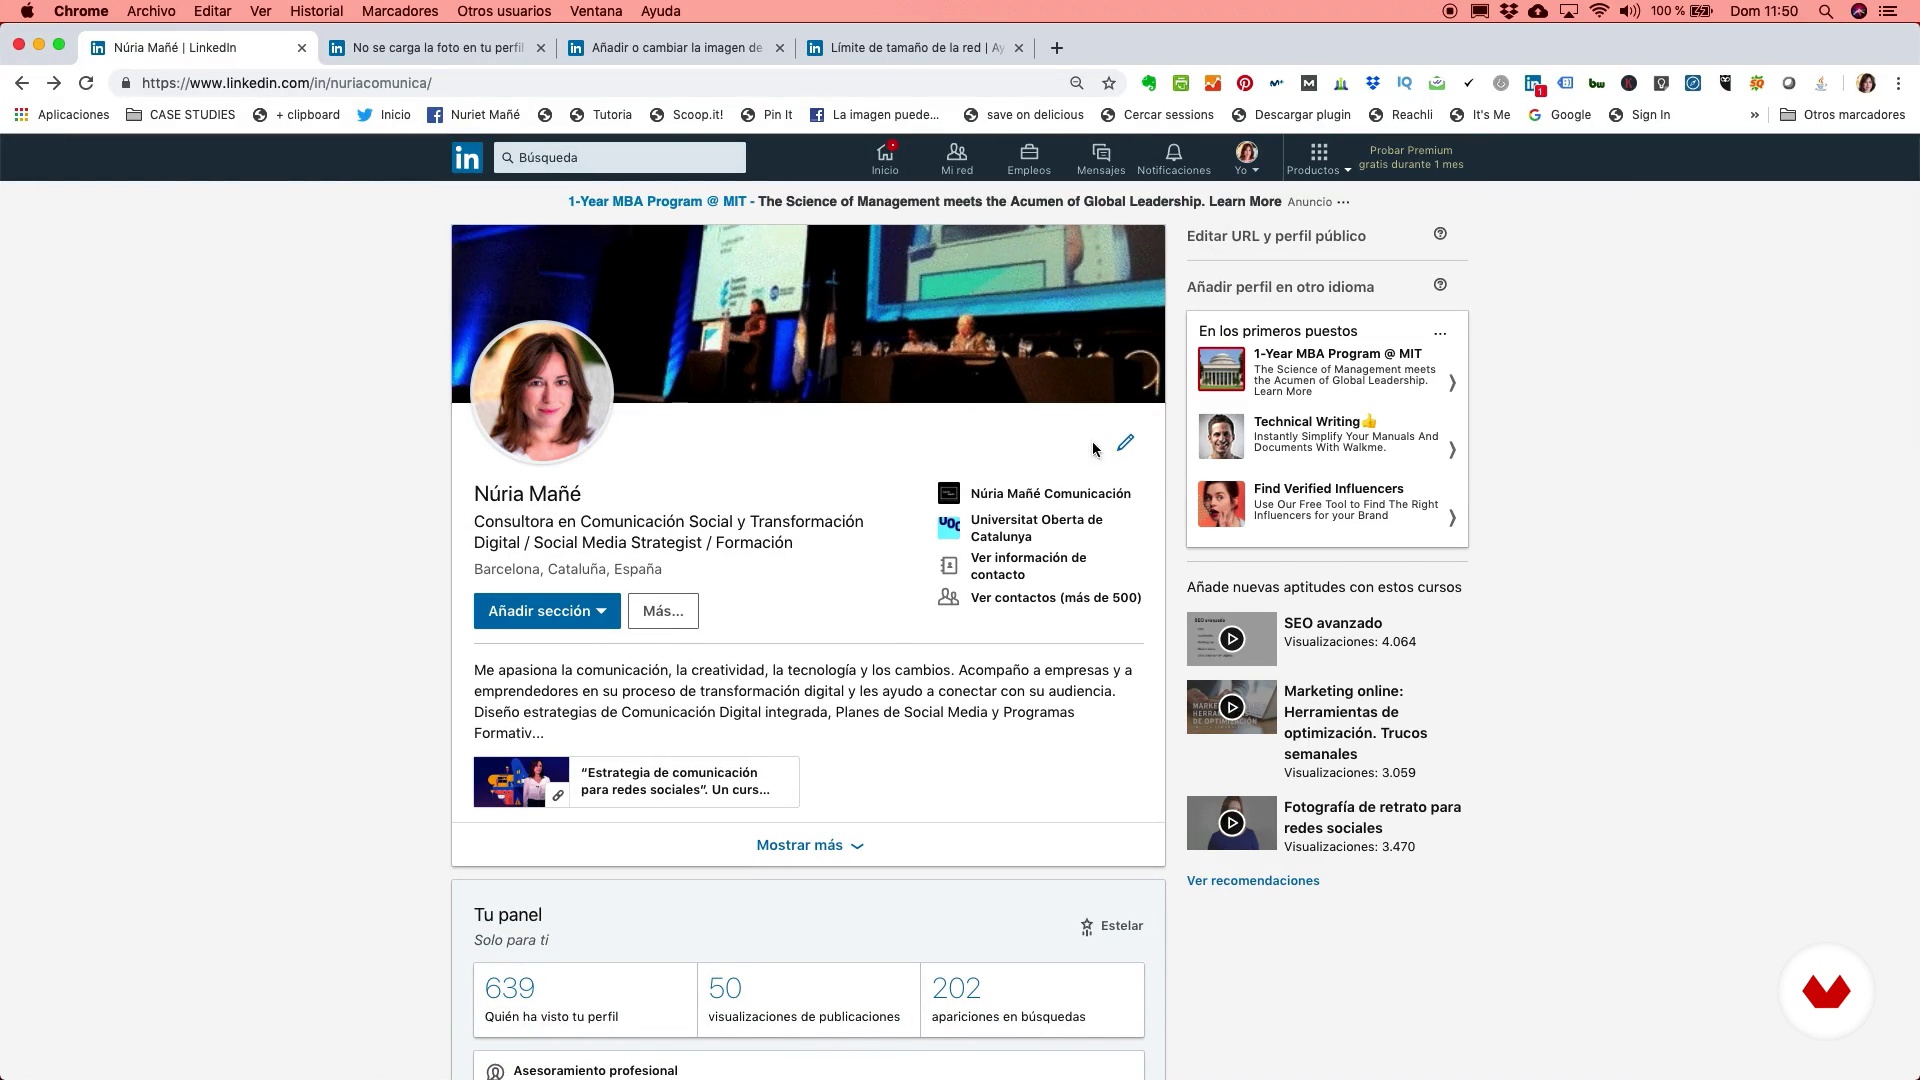Click the top 1-Year MBA Program banner ad

[924, 202]
